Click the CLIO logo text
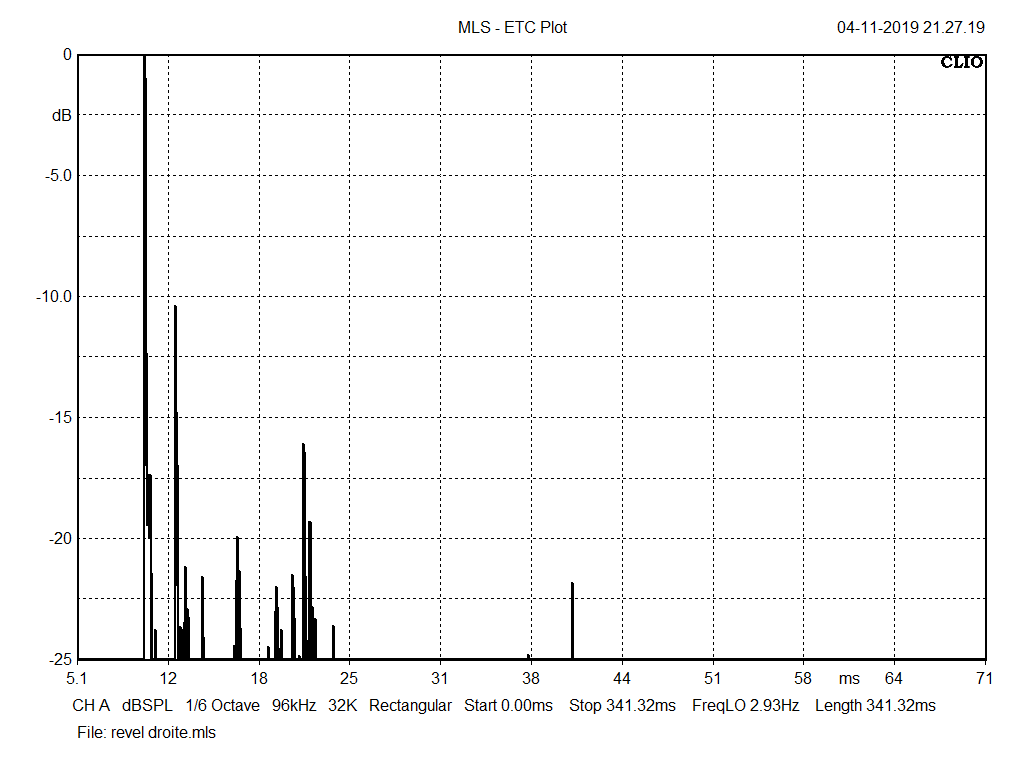1024x768 pixels. click(961, 62)
